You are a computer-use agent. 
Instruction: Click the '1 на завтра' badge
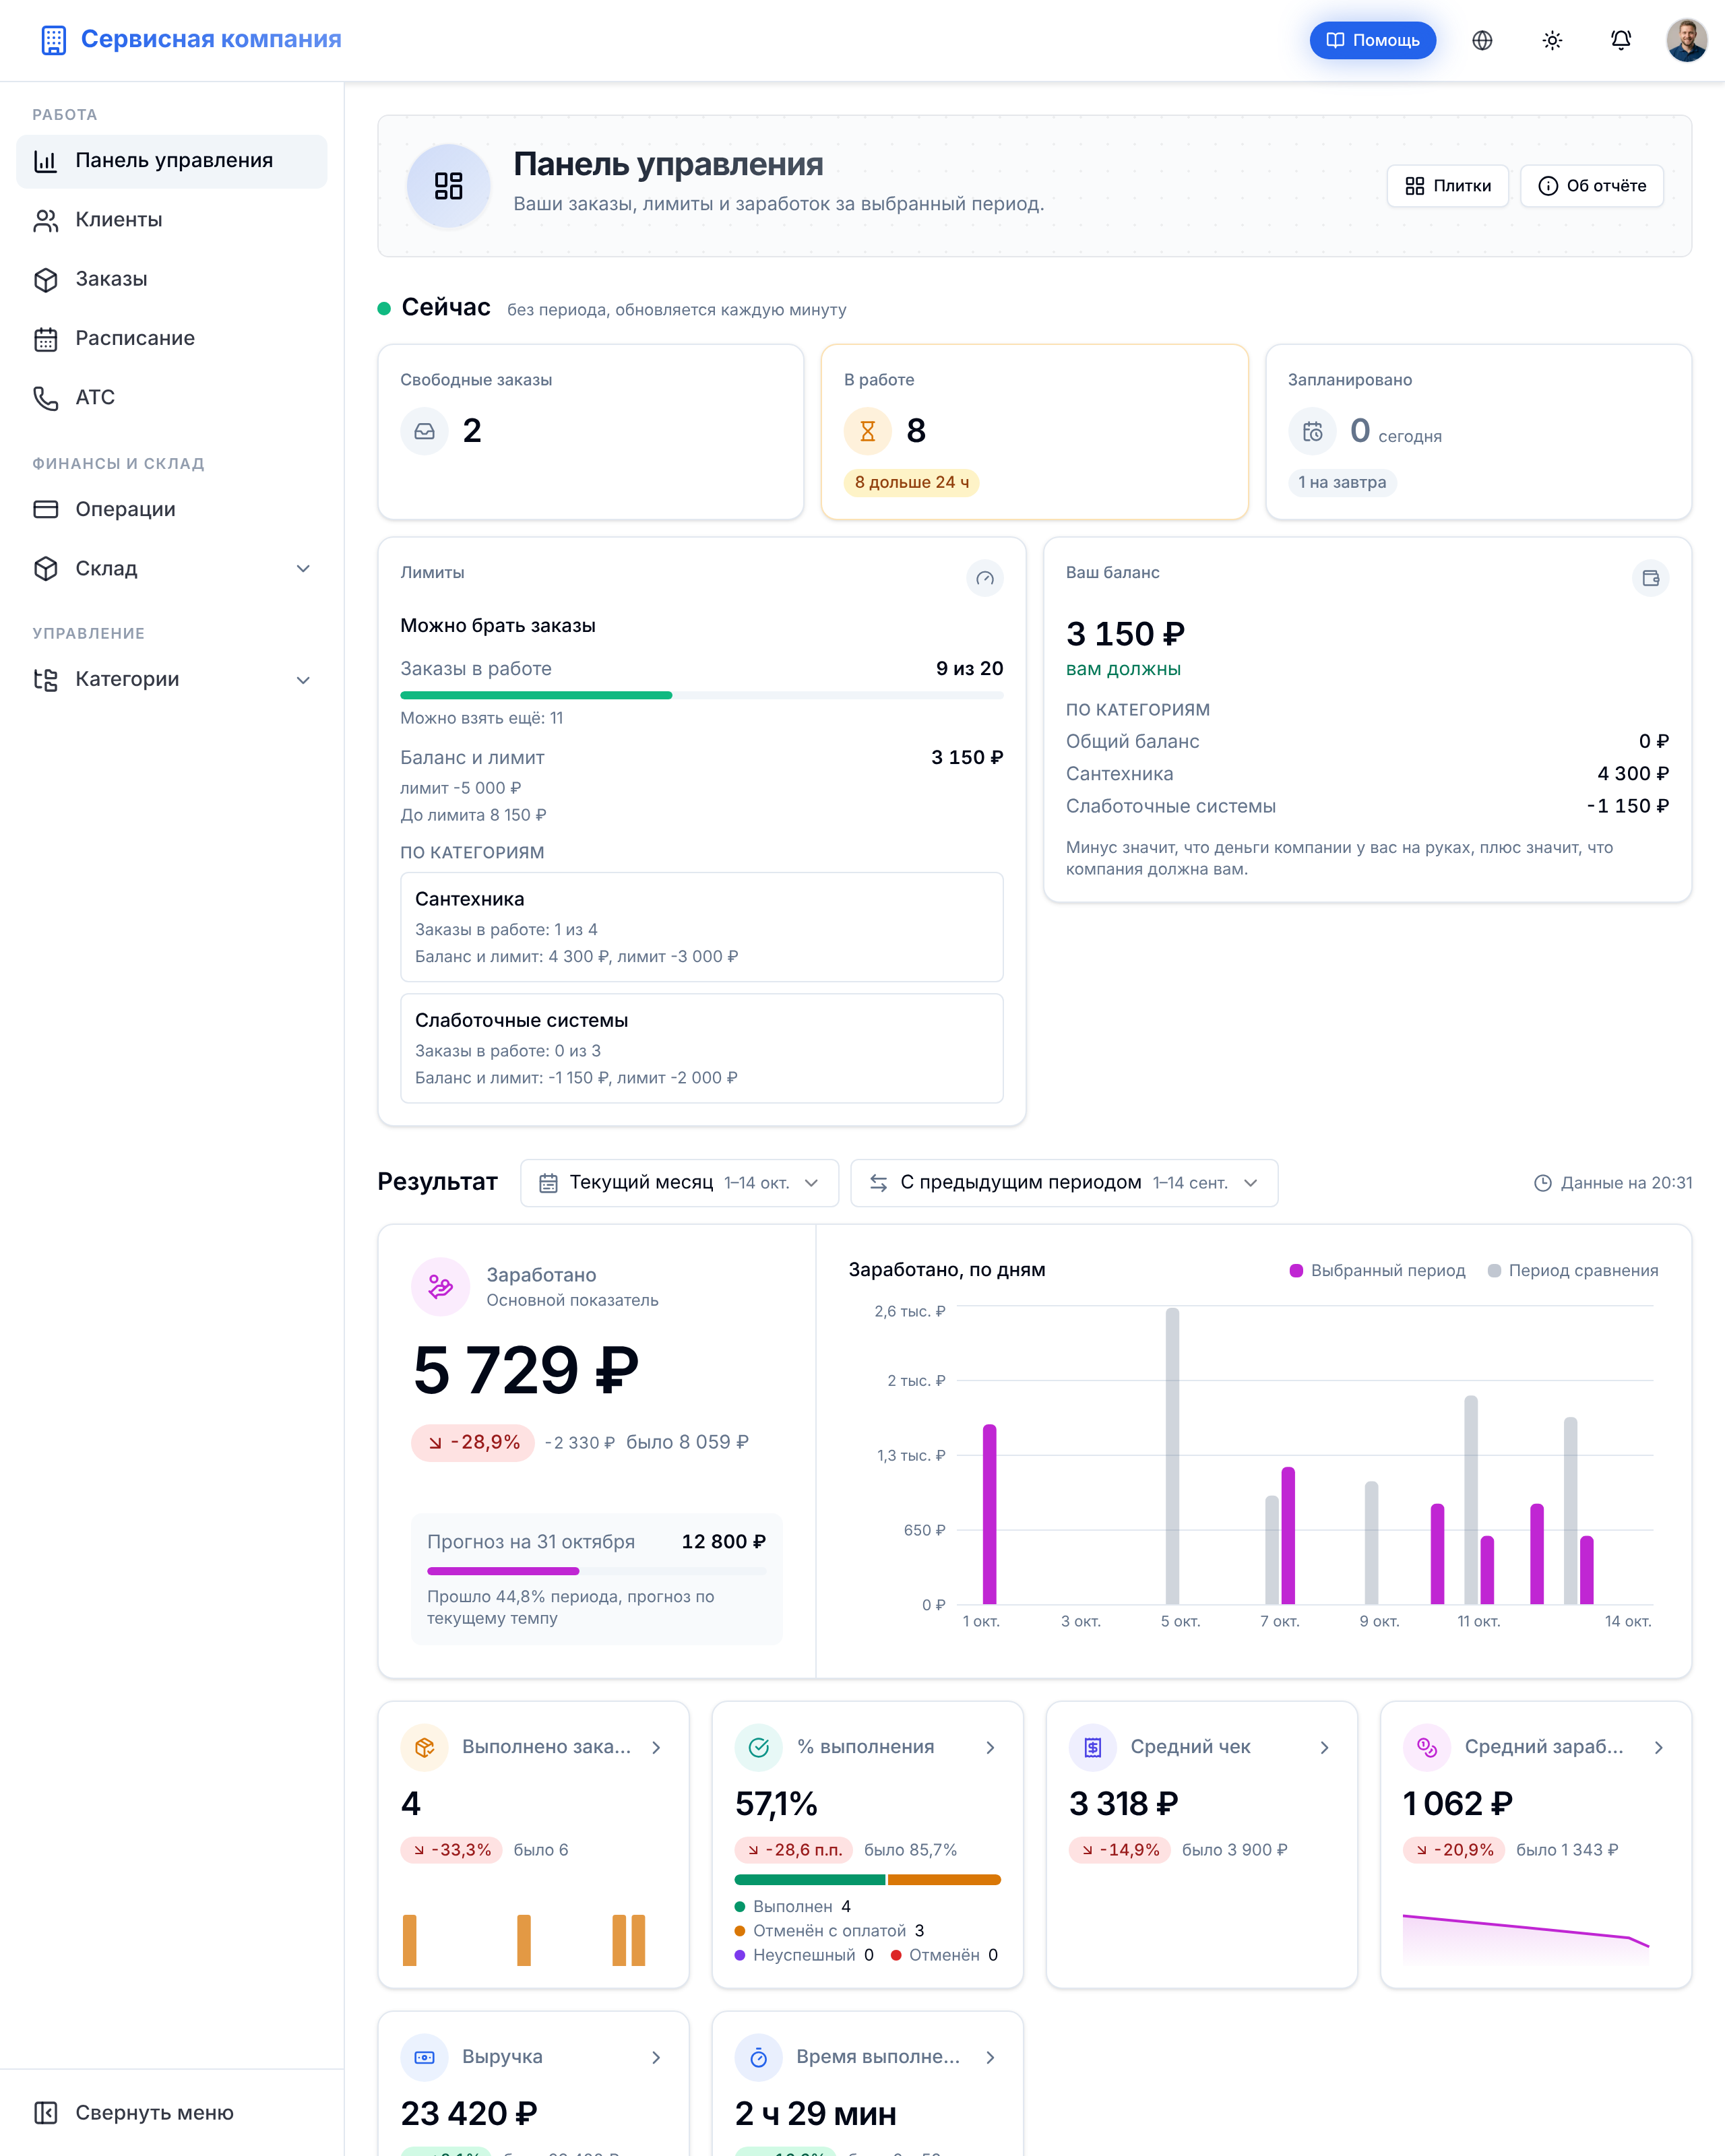click(1342, 482)
